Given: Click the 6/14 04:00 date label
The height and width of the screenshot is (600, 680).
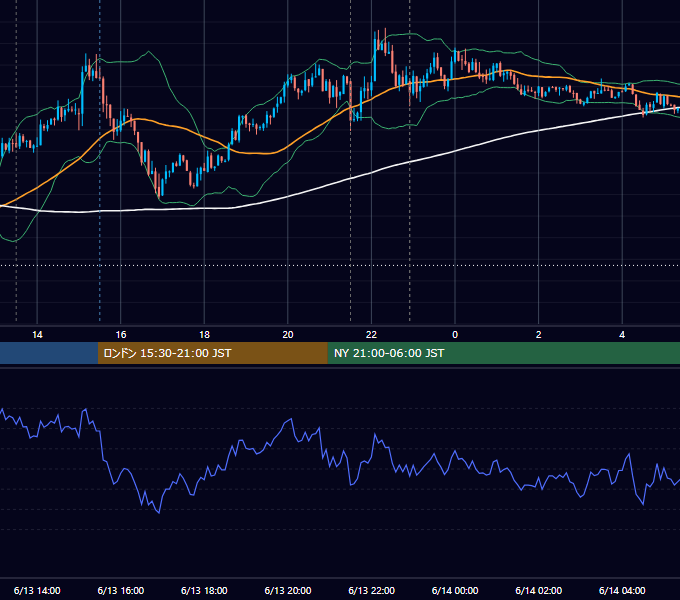Looking at the screenshot, I should pyautogui.click(x=622, y=590).
